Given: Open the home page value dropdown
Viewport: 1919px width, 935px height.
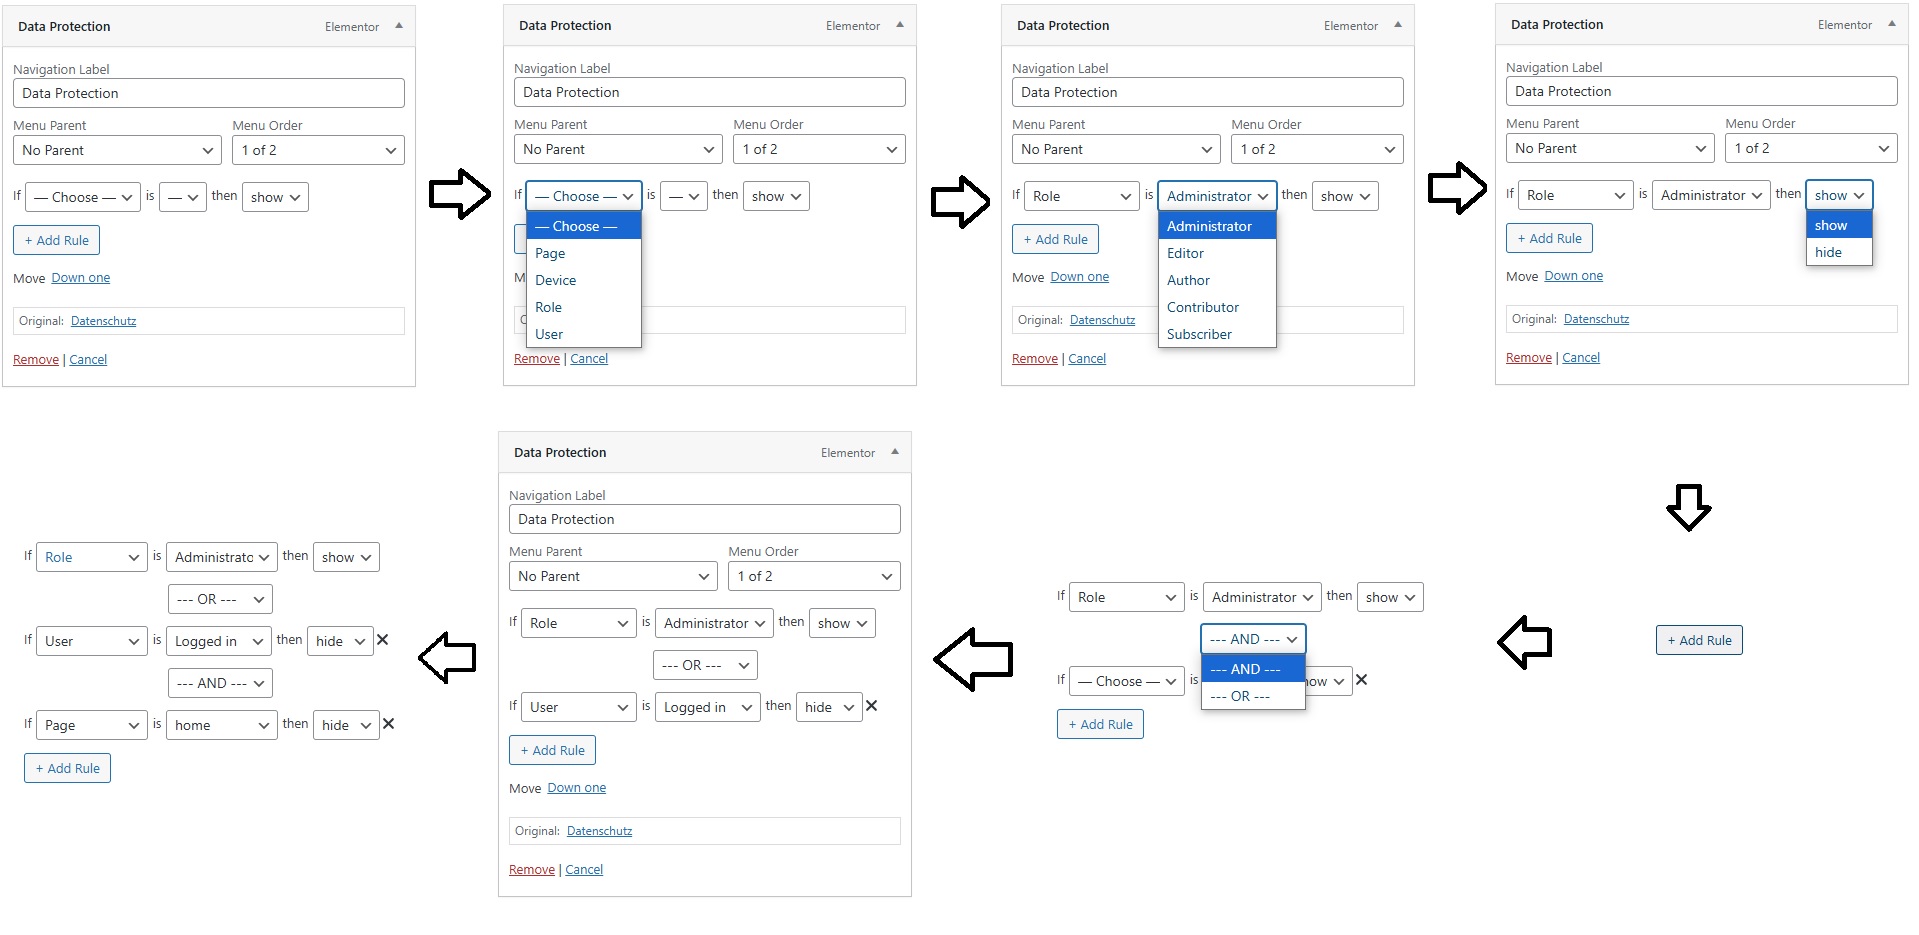Looking at the screenshot, I should click(221, 725).
